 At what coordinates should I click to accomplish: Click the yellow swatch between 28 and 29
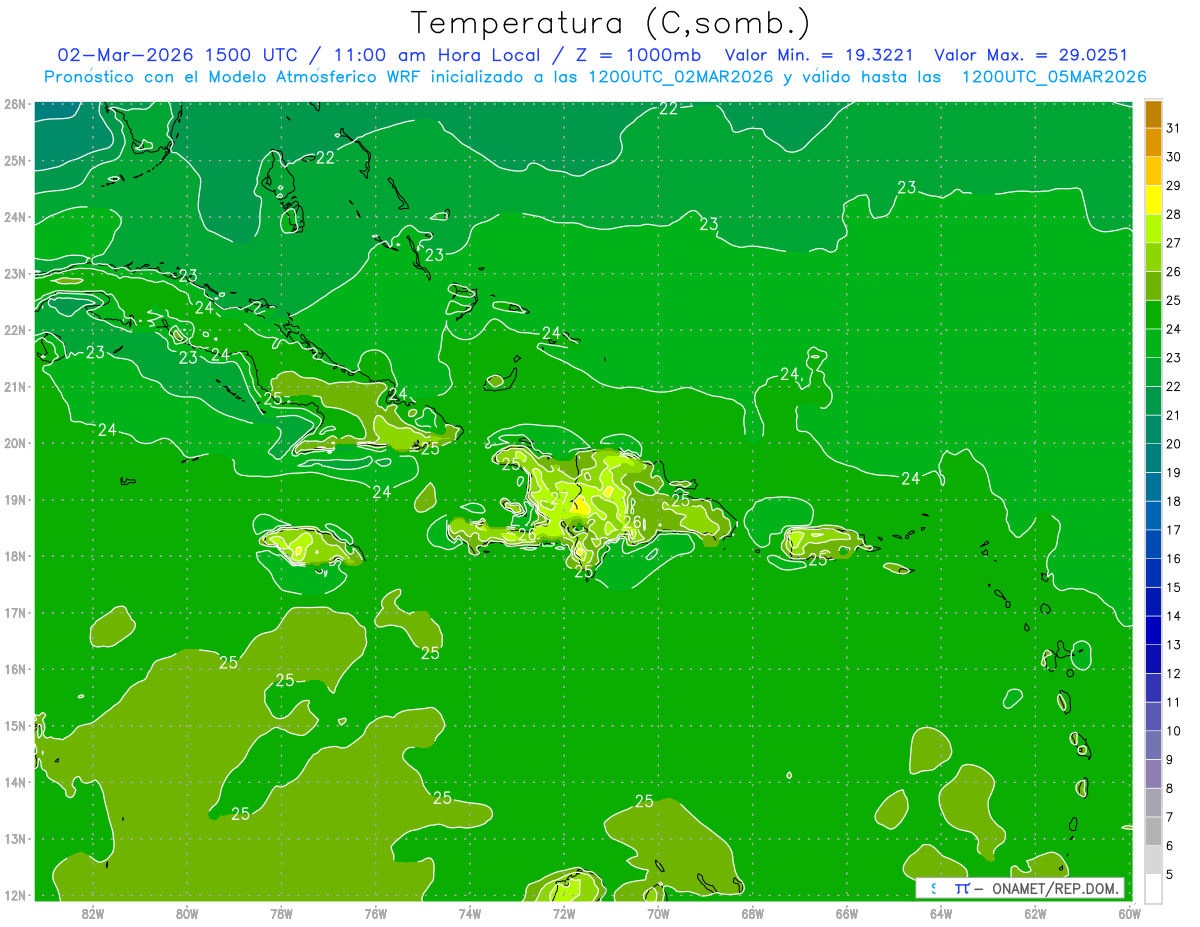pos(1153,199)
